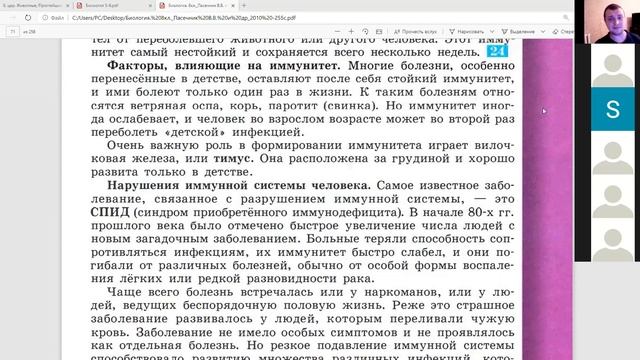Close the first browser tab
This screenshot has width=640, height=360.
pyautogui.click(x=67, y=6)
